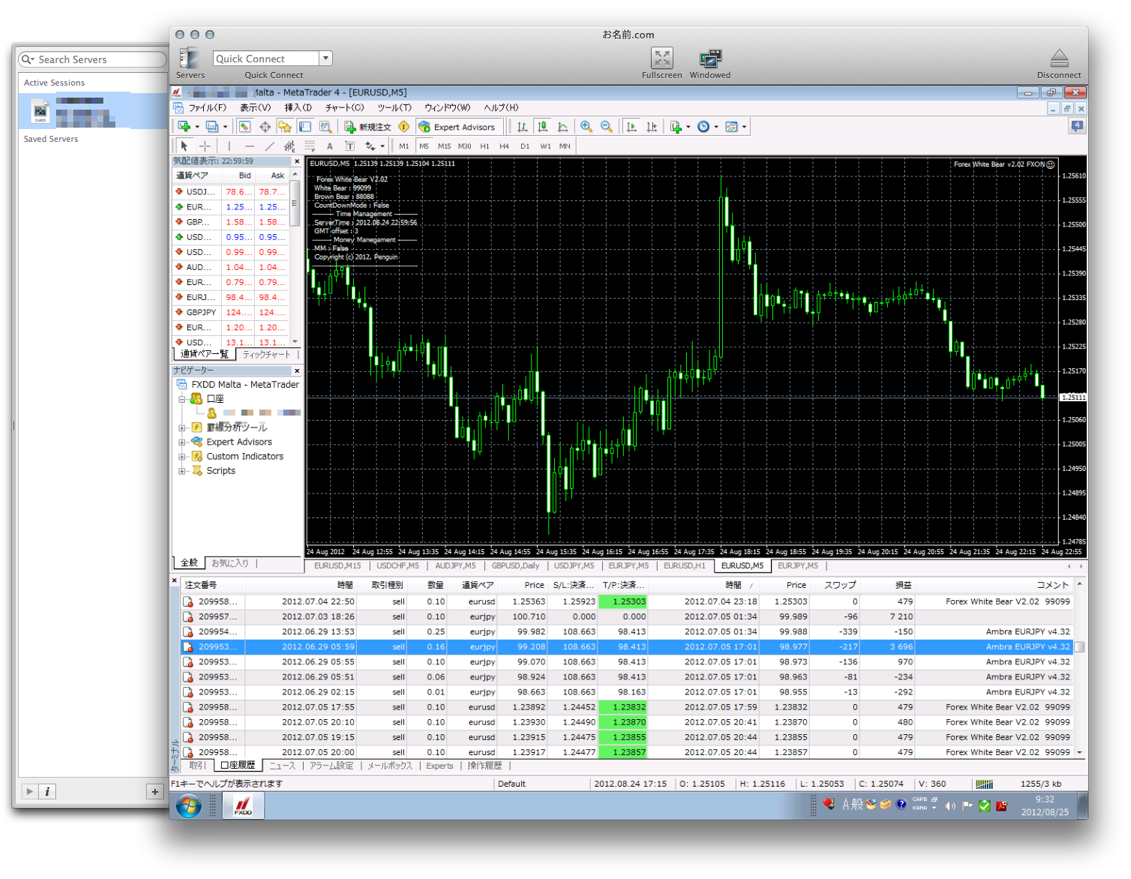Click the new chart icon with green plus

coord(184,127)
